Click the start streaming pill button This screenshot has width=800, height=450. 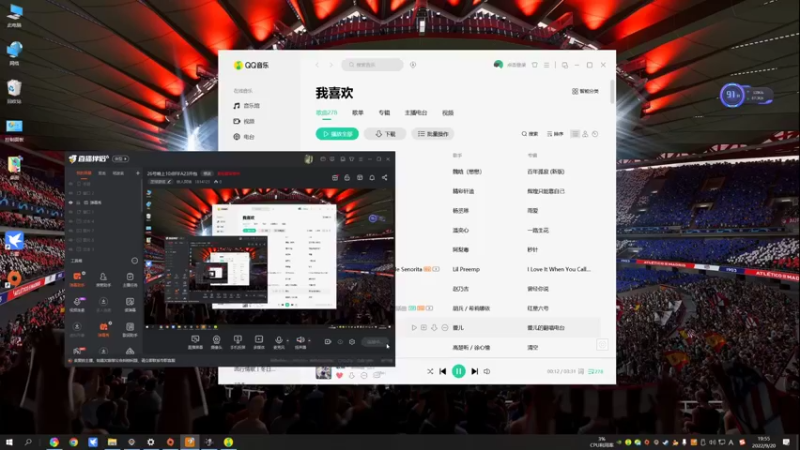[375, 342]
